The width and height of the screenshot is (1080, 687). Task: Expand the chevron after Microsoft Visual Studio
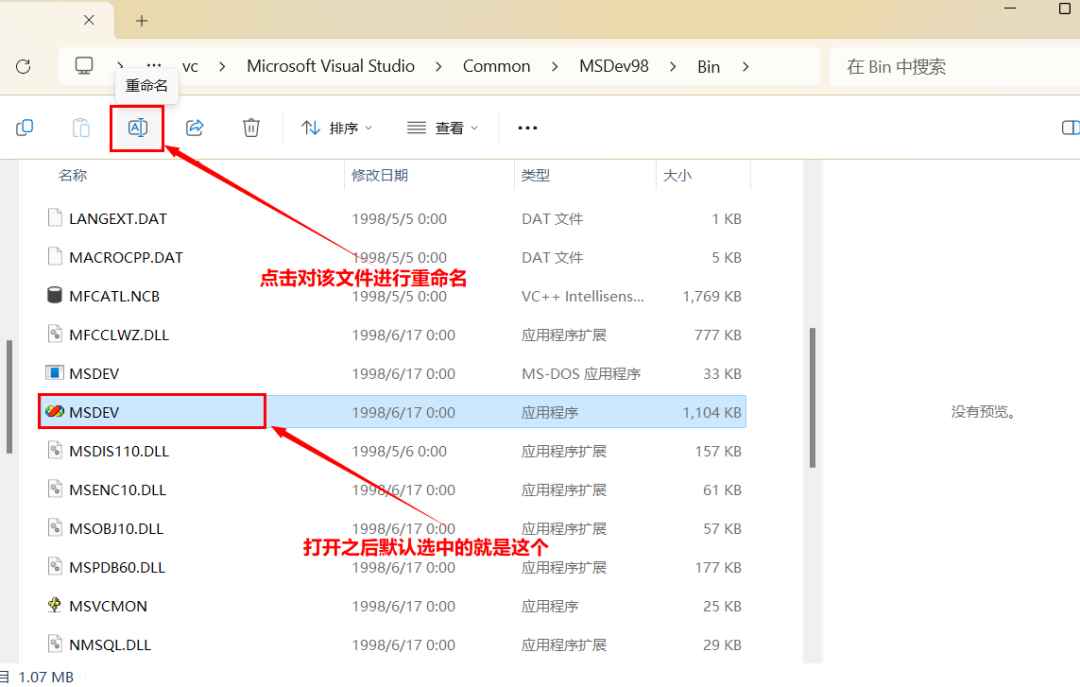[439, 67]
